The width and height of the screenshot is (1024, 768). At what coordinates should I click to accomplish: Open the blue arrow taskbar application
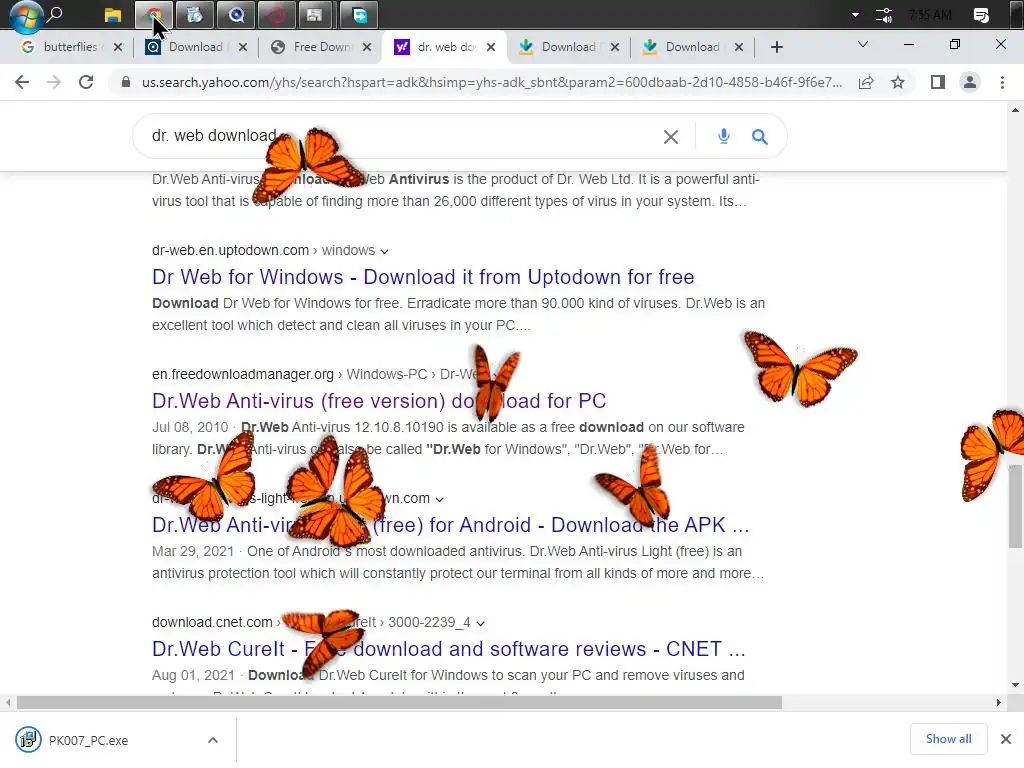[359, 14]
